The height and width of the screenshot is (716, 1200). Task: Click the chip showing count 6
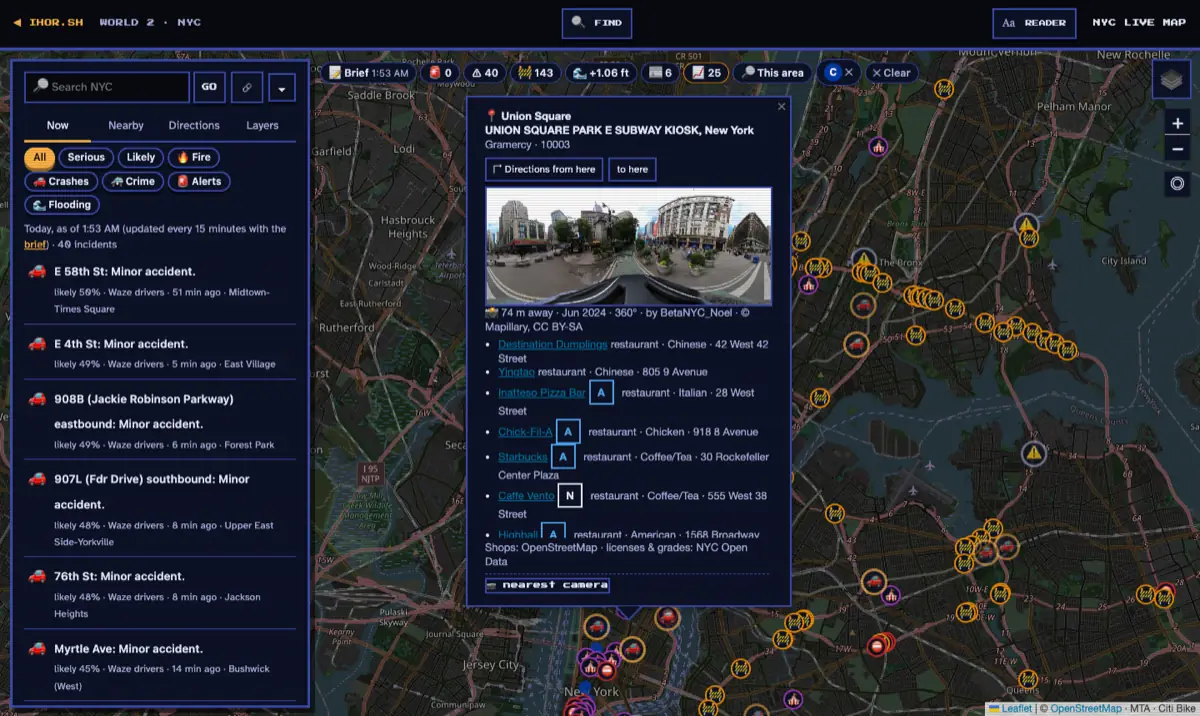coord(660,73)
